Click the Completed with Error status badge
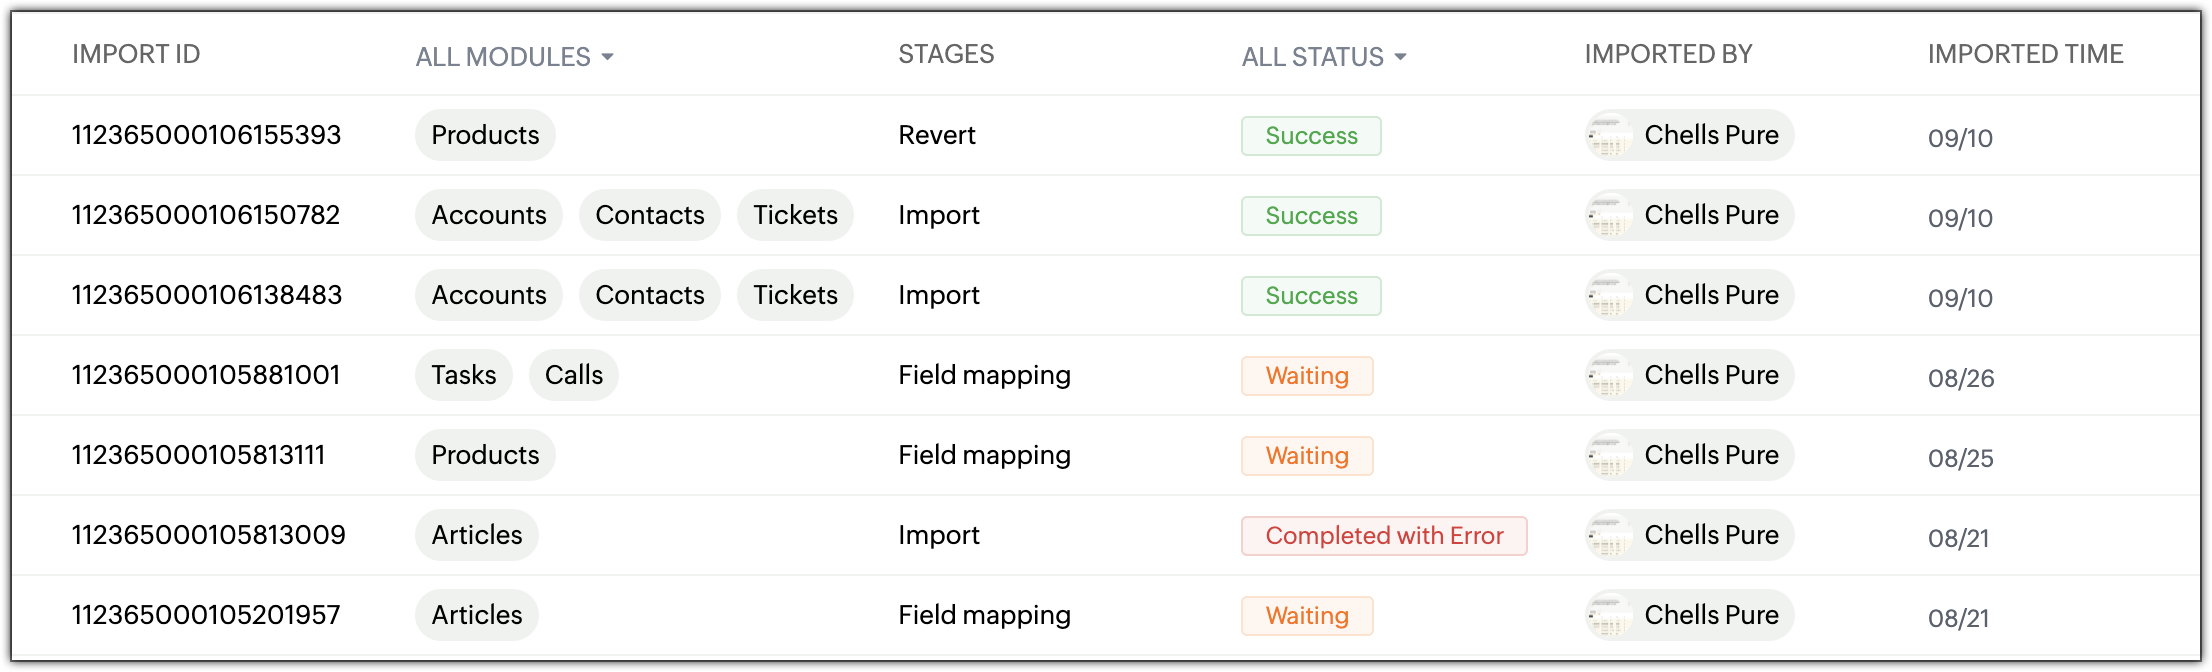2212x672 pixels. pyautogui.click(x=1384, y=535)
